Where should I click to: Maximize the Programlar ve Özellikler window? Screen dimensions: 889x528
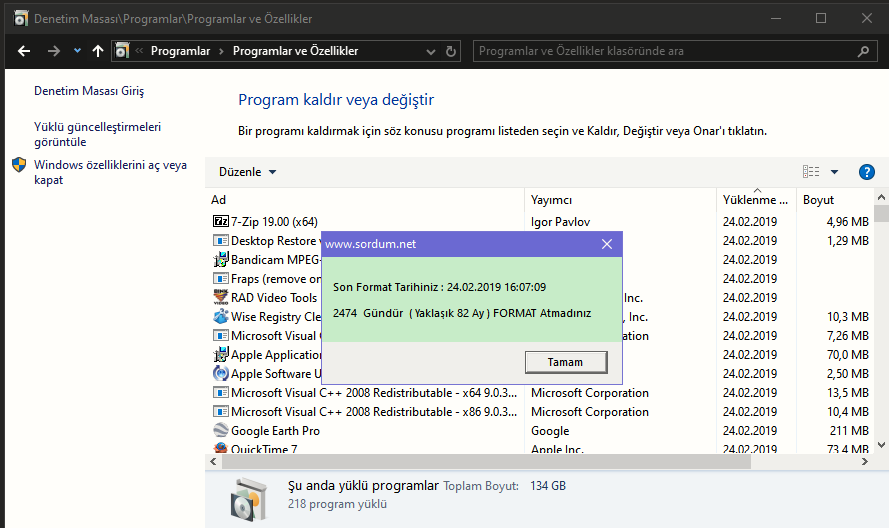coord(820,18)
